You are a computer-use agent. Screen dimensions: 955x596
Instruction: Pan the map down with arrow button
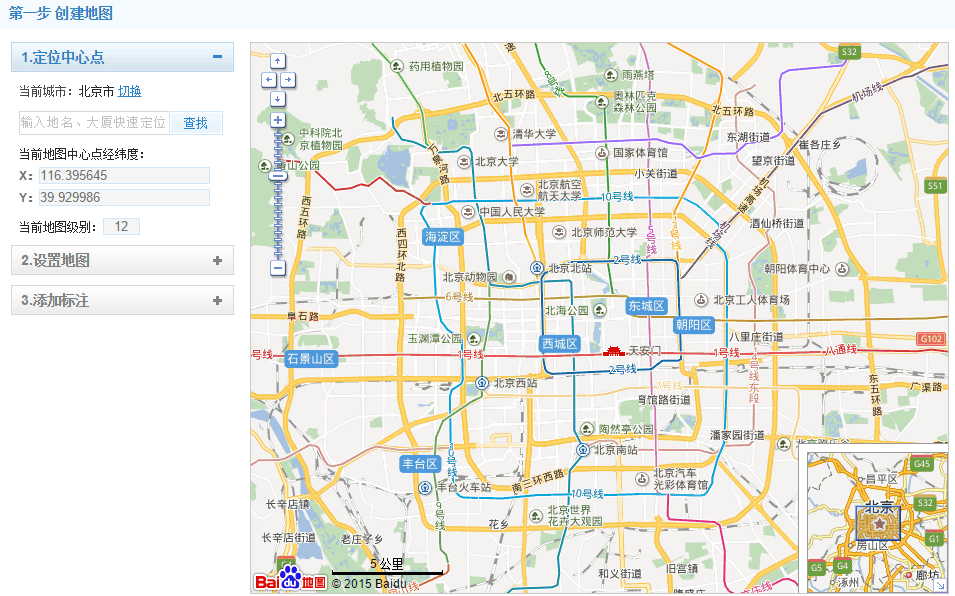[x=278, y=98]
